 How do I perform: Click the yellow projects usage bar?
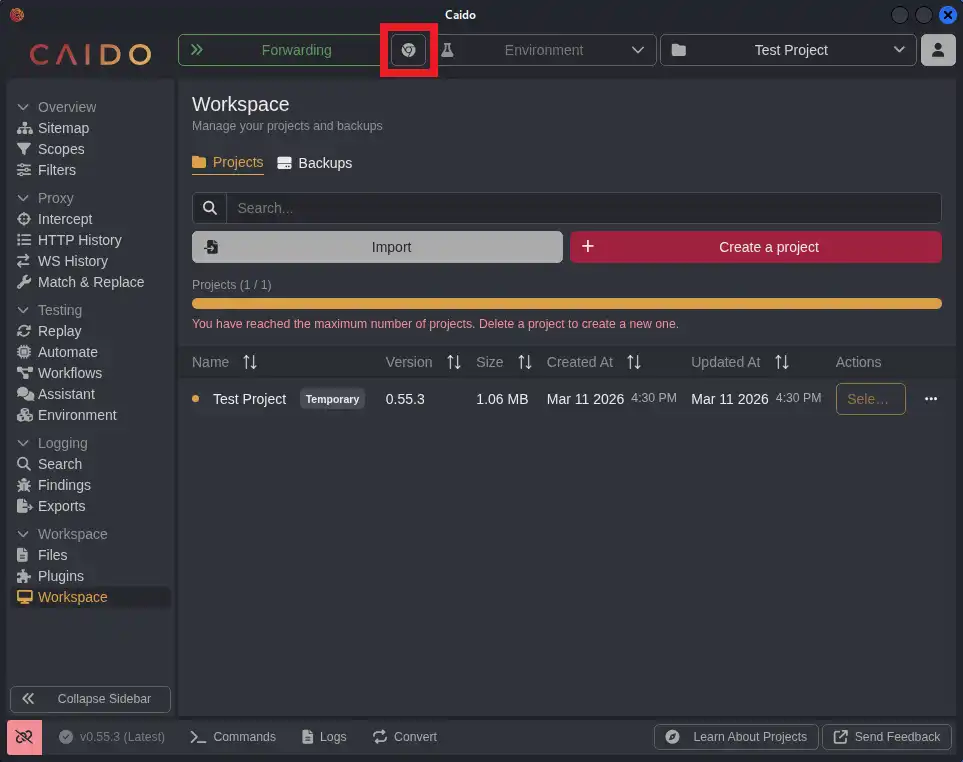pyautogui.click(x=566, y=304)
